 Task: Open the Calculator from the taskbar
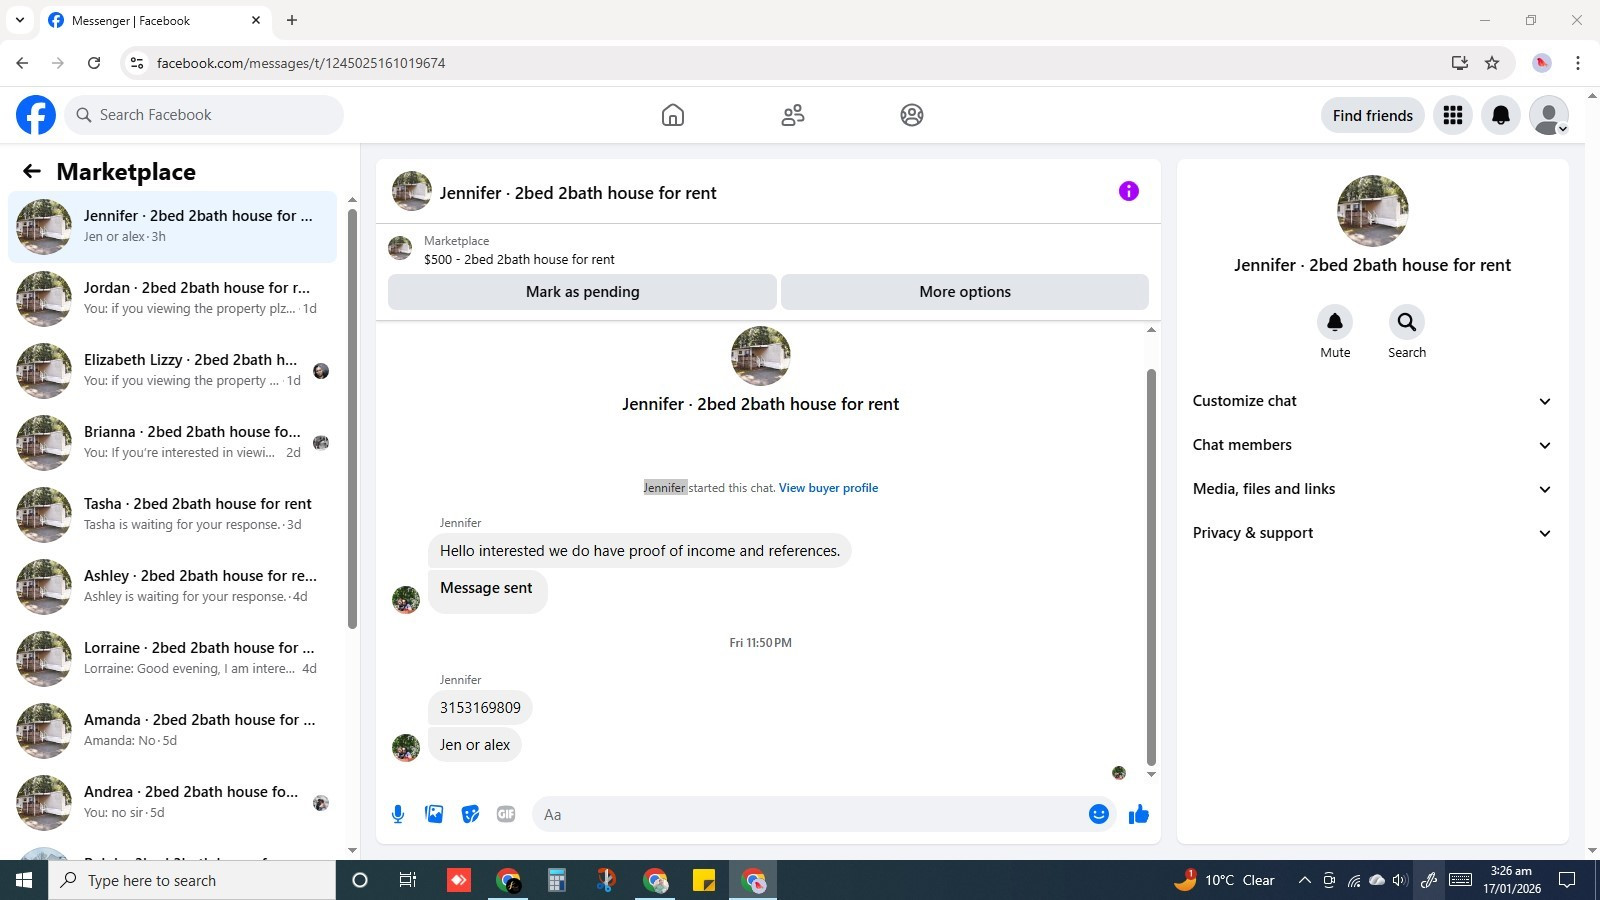[557, 880]
